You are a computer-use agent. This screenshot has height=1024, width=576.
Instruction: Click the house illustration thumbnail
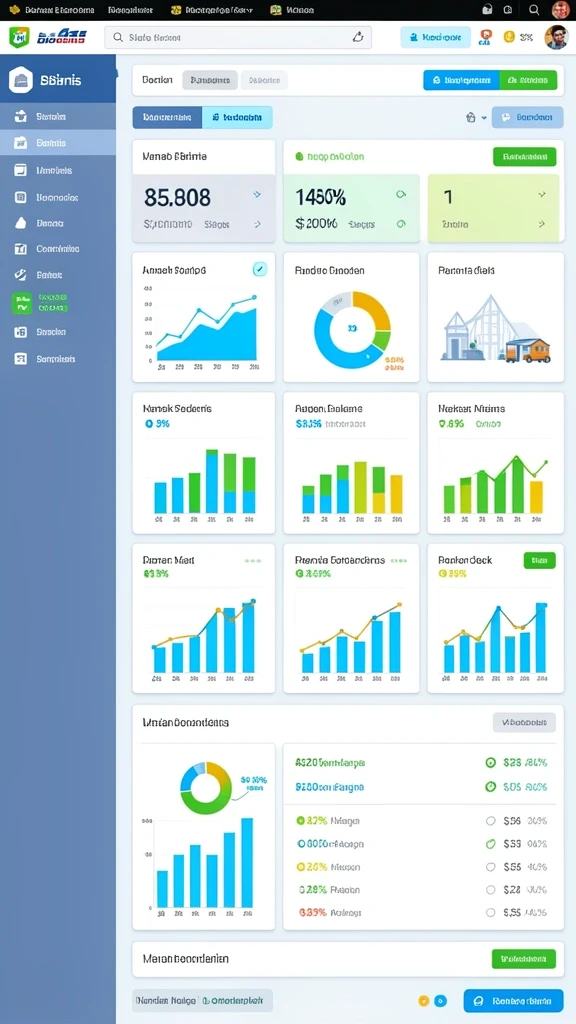click(x=496, y=328)
